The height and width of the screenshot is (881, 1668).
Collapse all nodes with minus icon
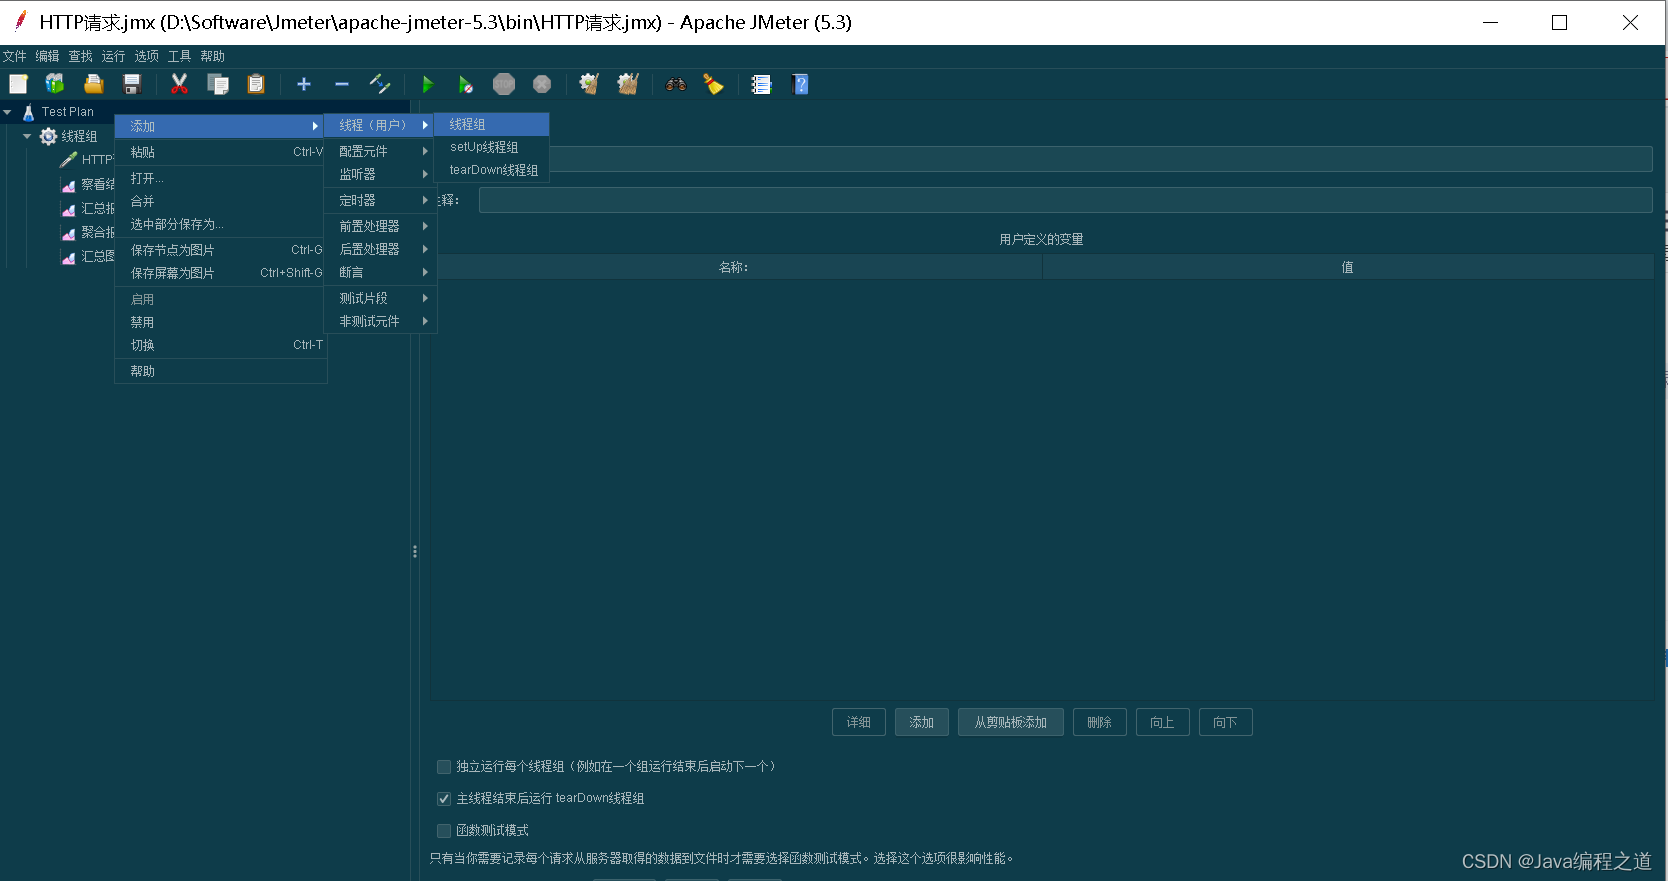[342, 84]
